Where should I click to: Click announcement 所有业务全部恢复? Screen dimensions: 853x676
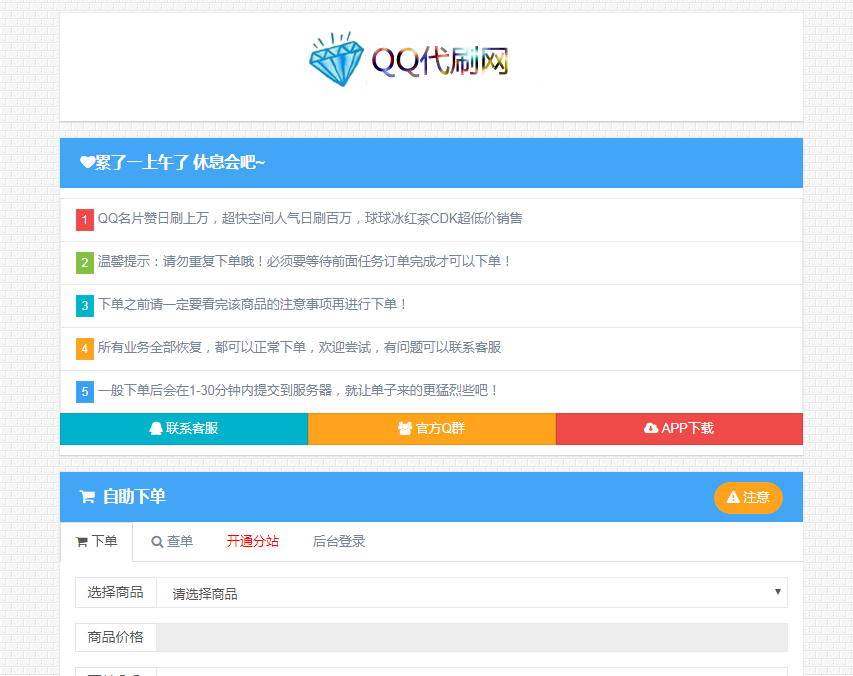299,348
